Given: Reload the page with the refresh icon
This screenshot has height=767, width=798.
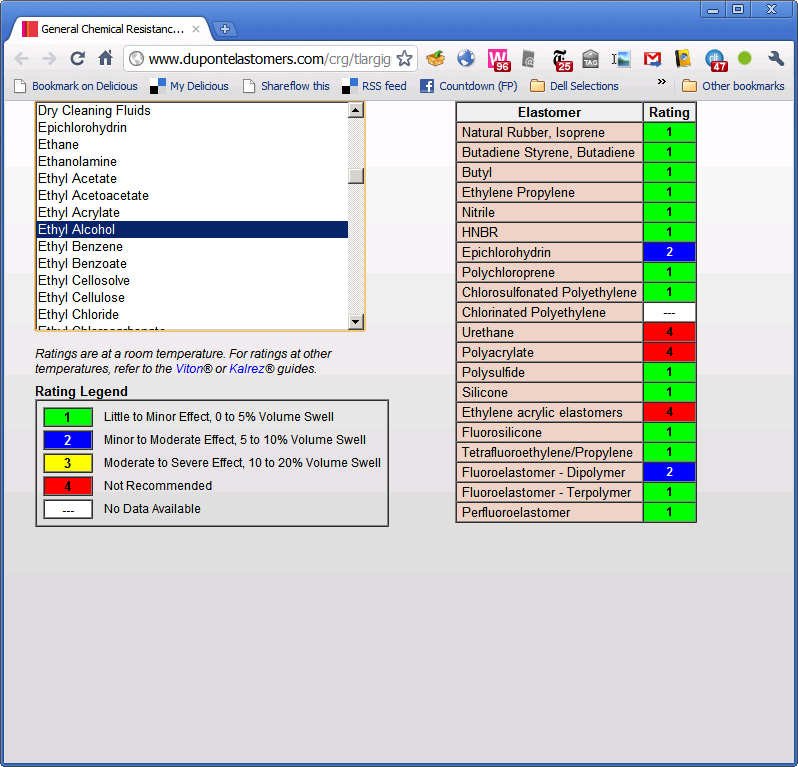Looking at the screenshot, I should tap(77, 59).
